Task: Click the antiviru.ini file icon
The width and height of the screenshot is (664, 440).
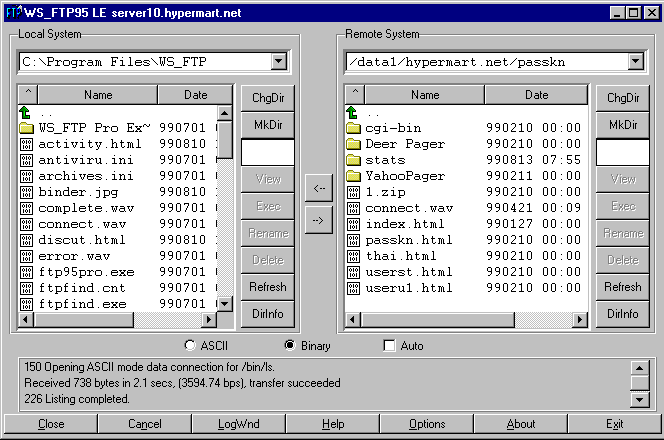Action: point(26,160)
